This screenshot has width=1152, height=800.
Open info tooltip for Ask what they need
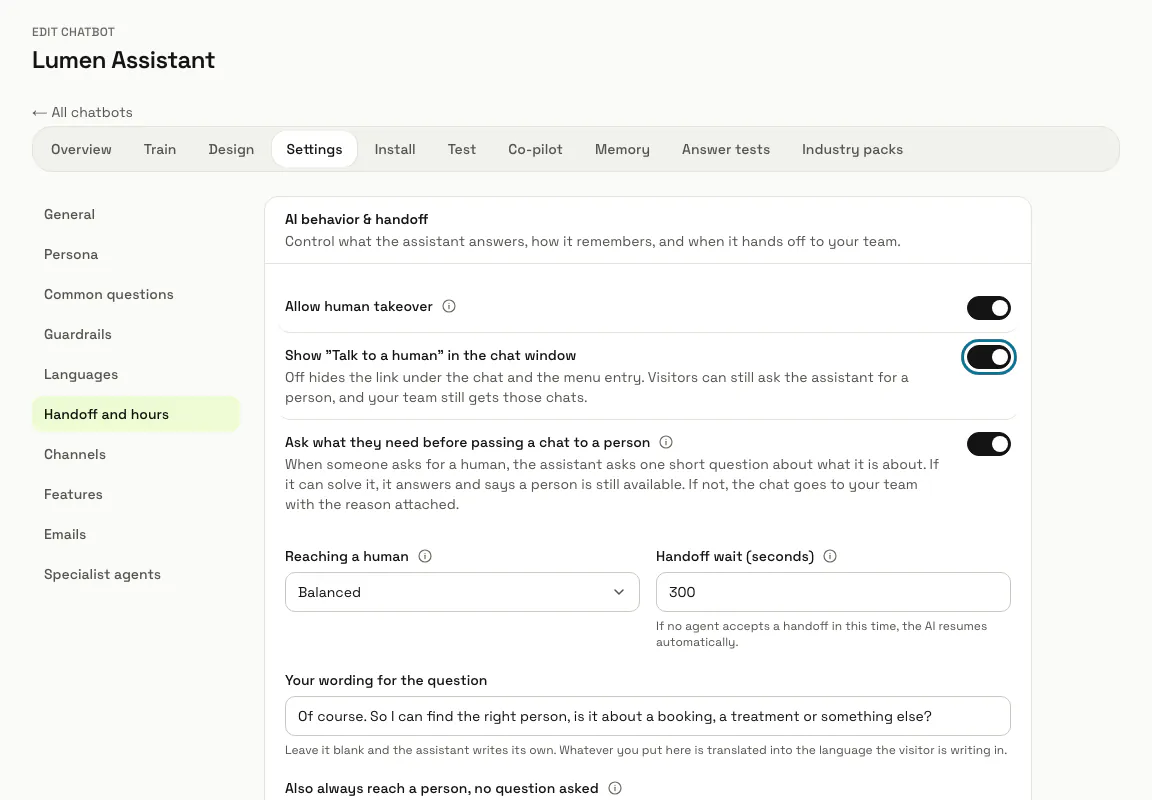pyautogui.click(x=666, y=442)
